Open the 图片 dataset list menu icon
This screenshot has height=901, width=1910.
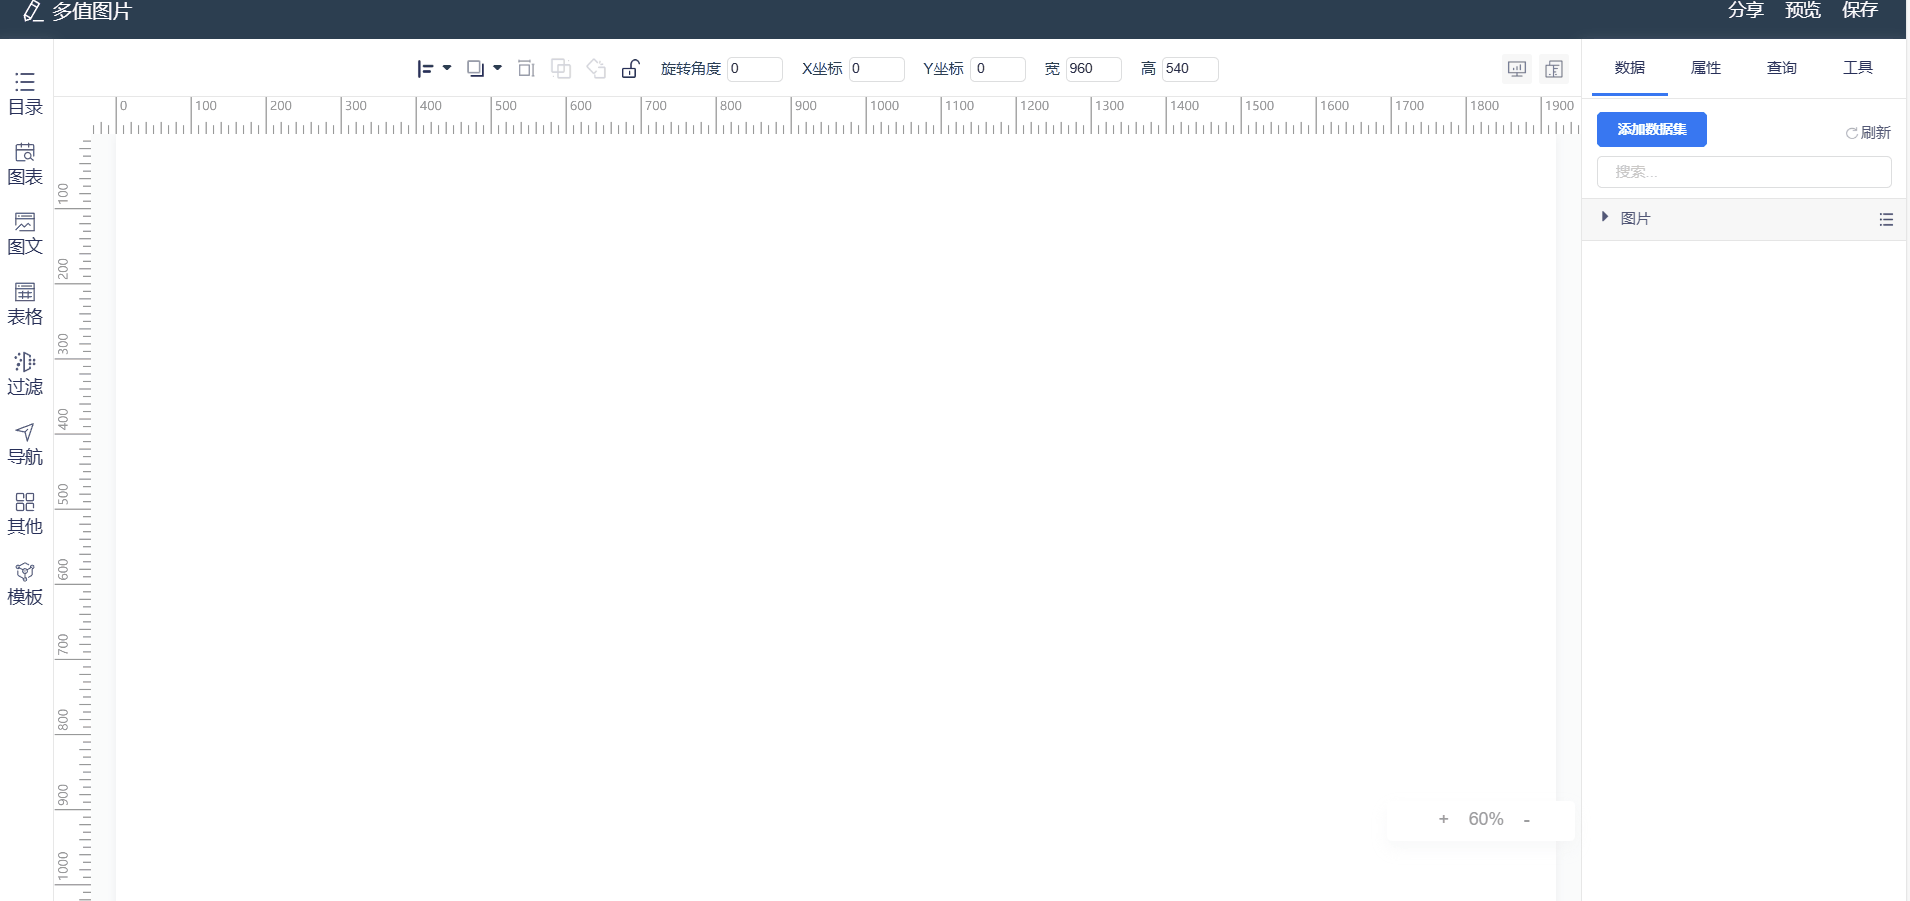click(x=1886, y=219)
